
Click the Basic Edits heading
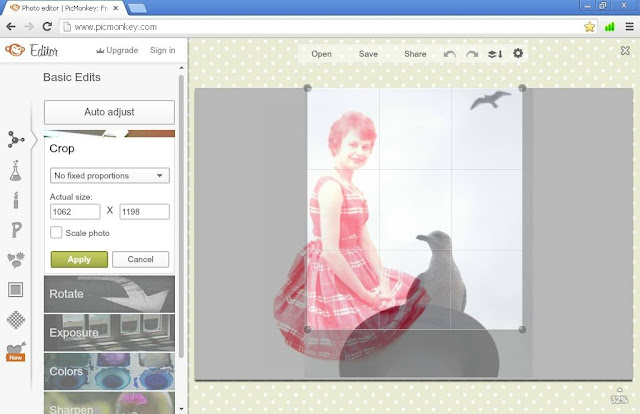coord(72,77)
